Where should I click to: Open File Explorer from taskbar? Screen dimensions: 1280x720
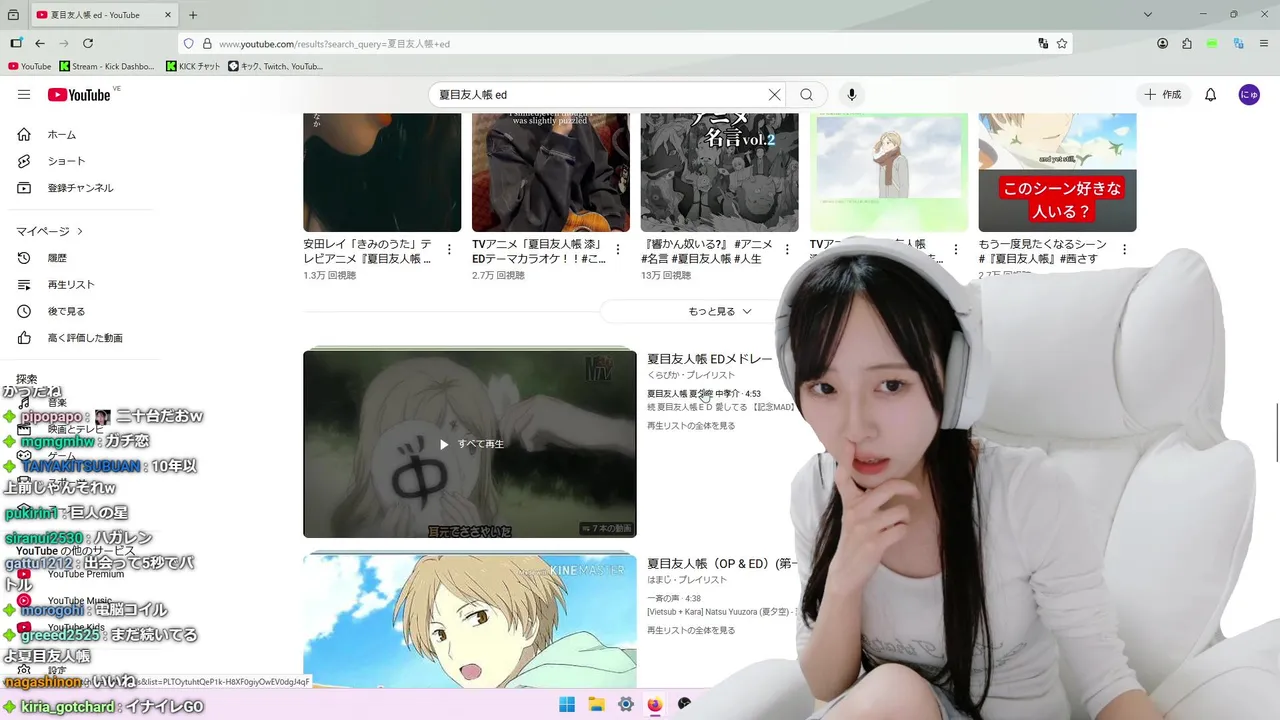[596, 704]
